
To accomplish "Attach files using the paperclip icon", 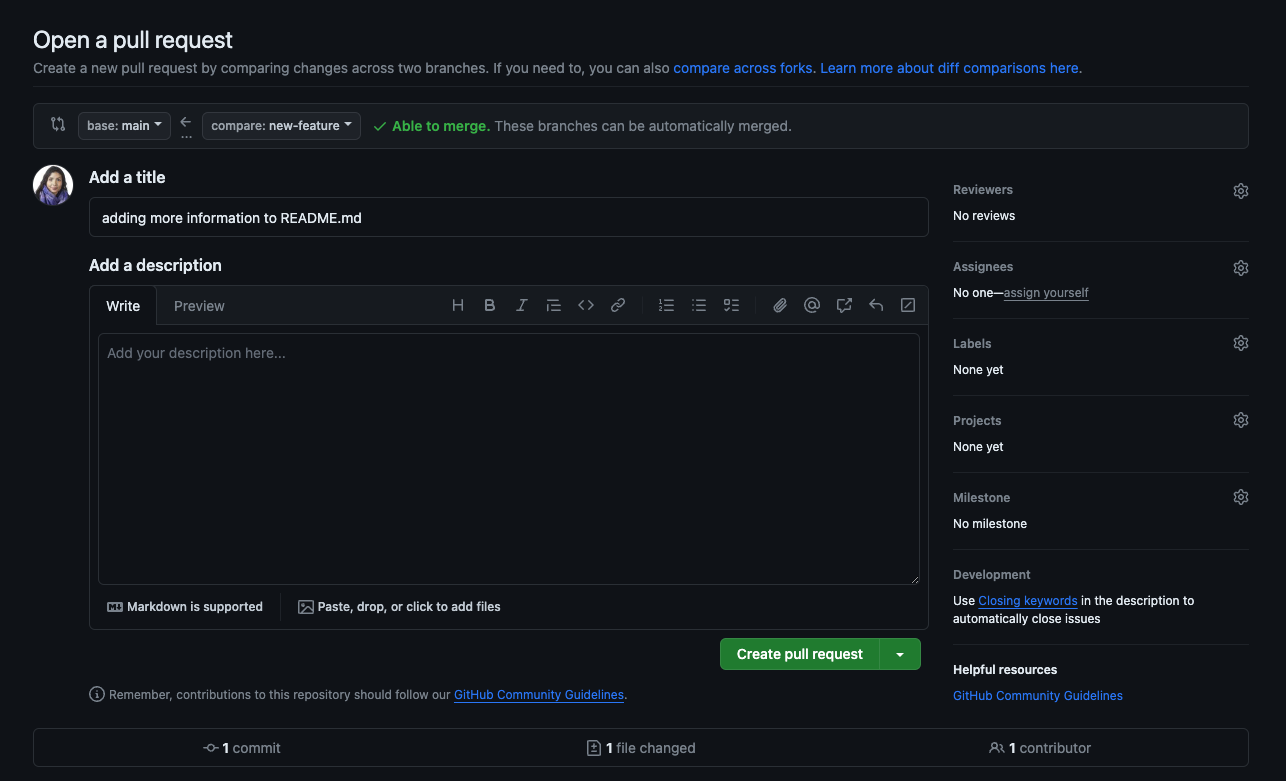I will click(780, 306).
